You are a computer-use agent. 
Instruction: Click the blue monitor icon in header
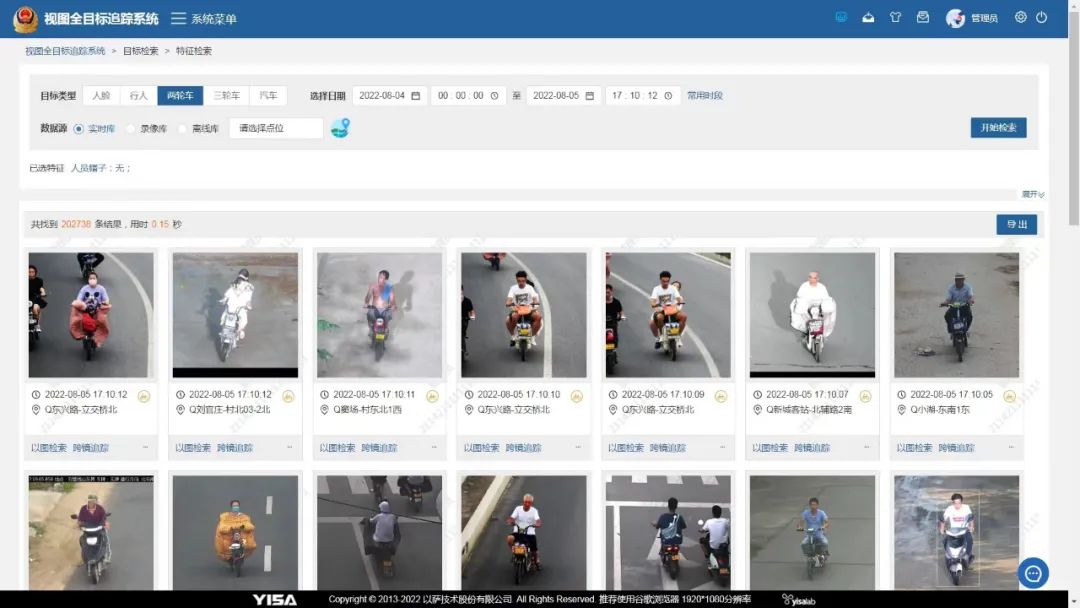click(841, 17)
